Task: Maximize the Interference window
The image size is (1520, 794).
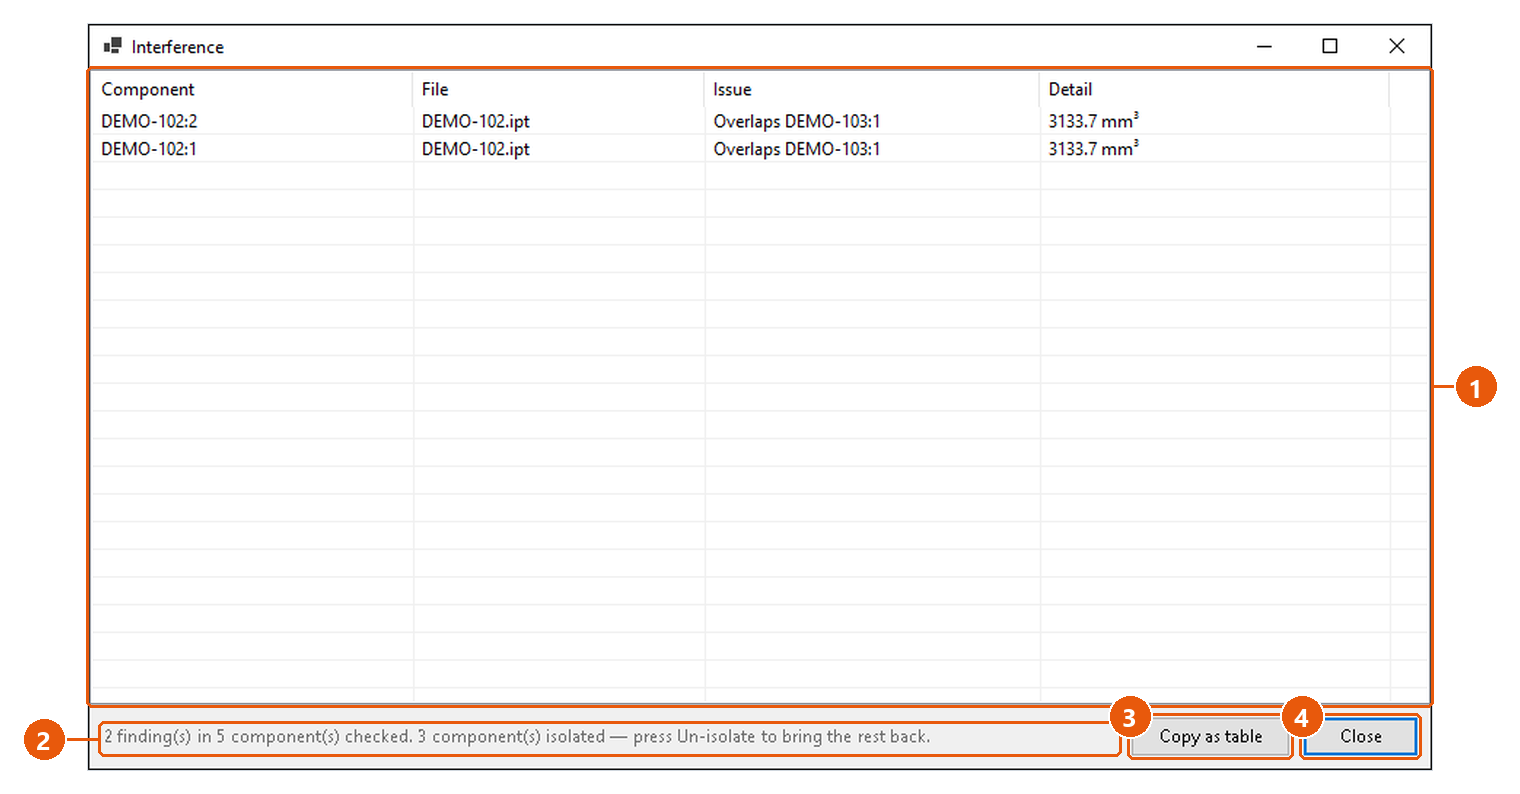Action: [x=1330, y=46]
